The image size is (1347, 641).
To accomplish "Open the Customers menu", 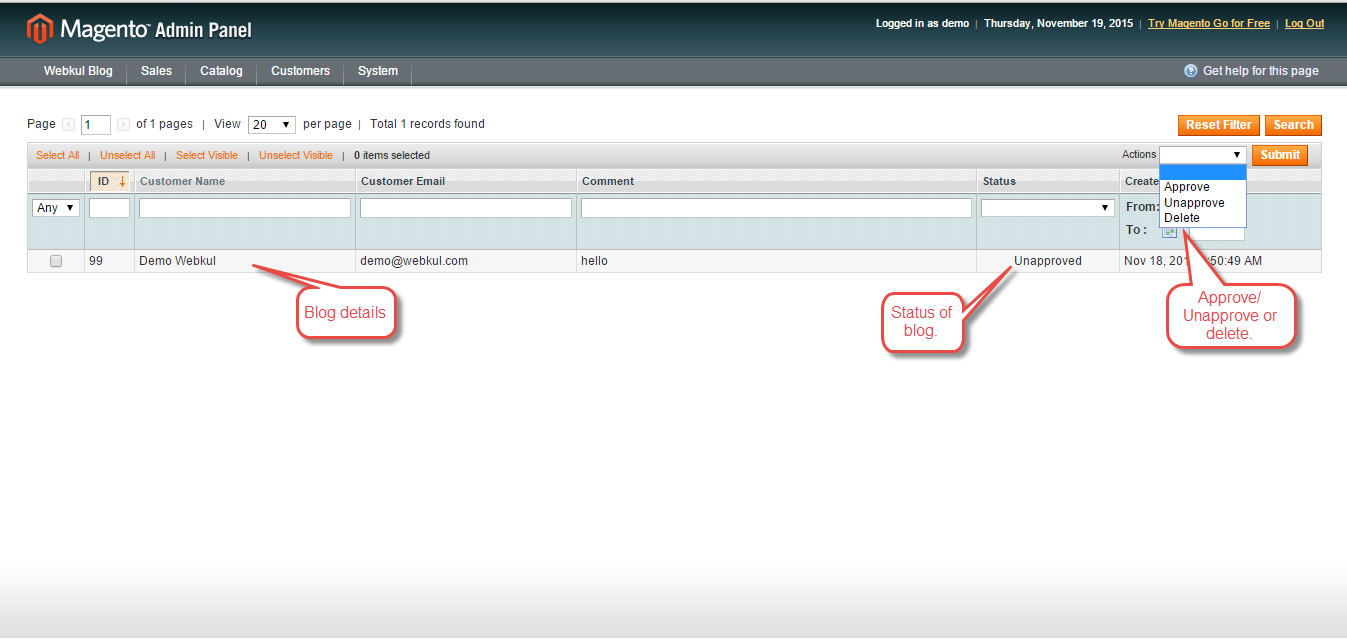I will (300, 71).
